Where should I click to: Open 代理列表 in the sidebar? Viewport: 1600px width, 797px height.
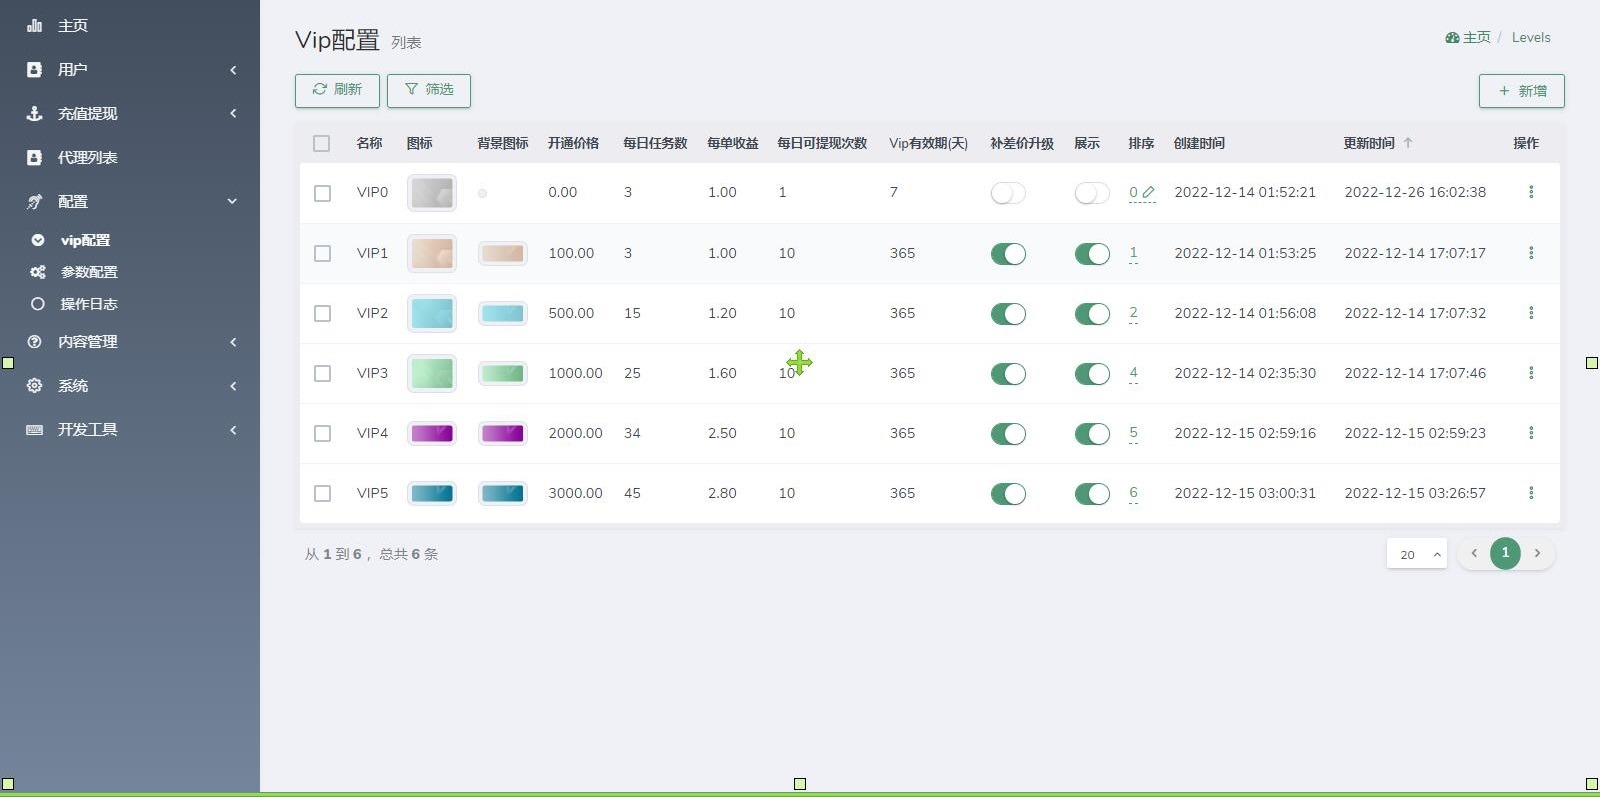click(88, 158)
